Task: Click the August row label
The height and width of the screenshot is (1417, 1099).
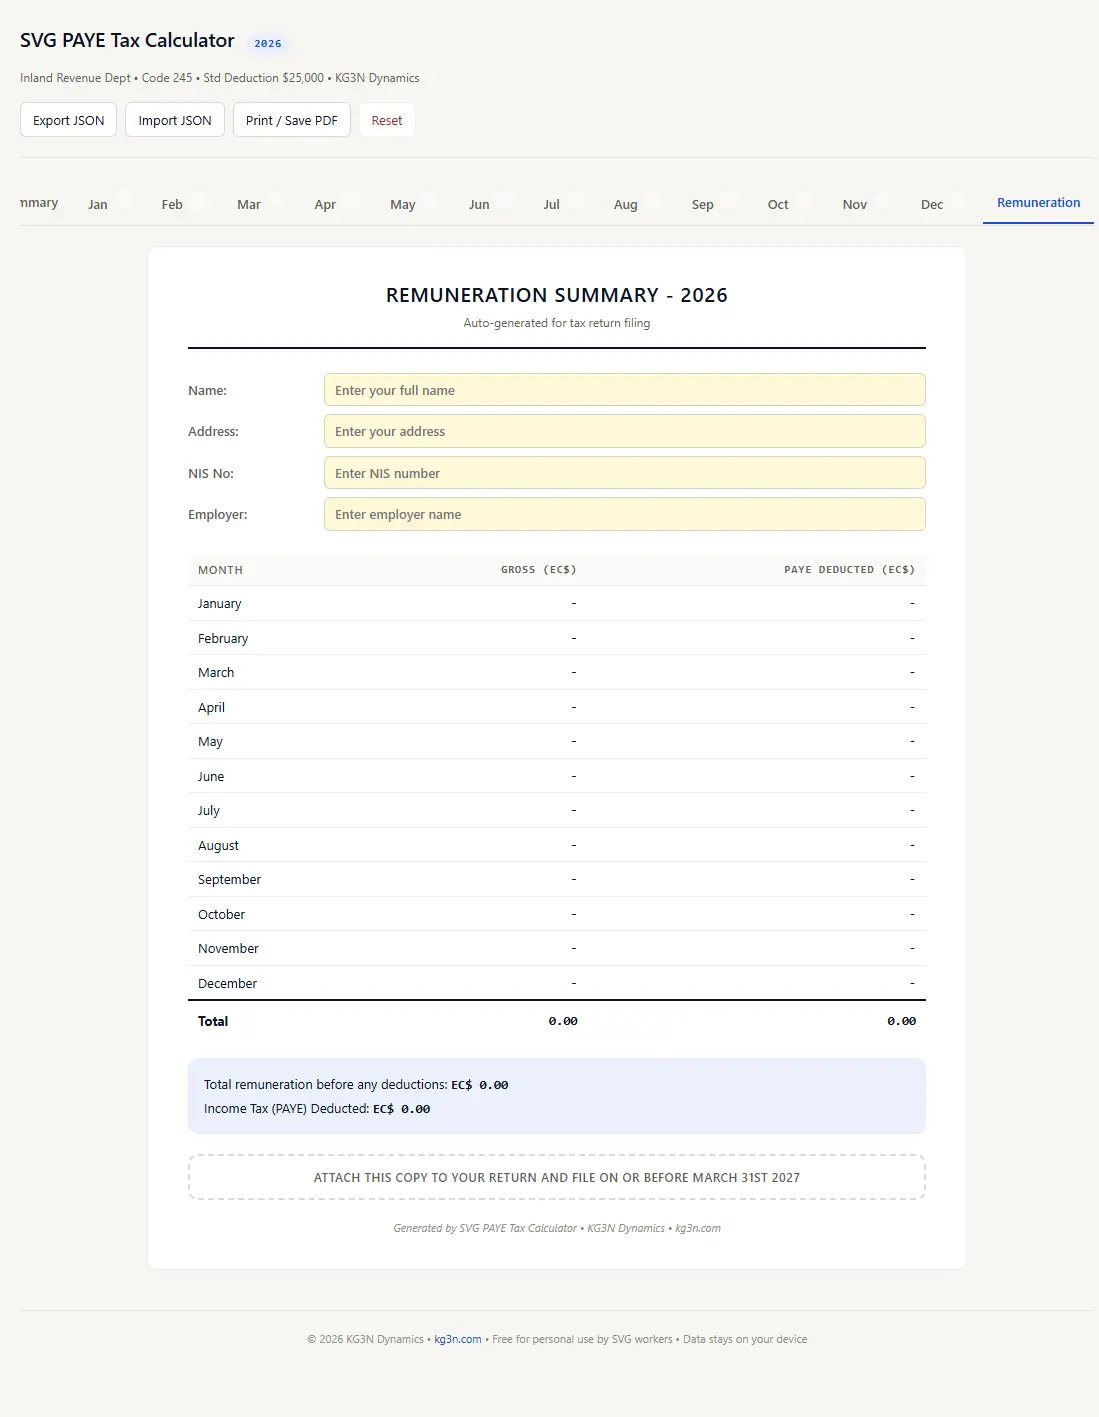Action: [x=218, y=845]
